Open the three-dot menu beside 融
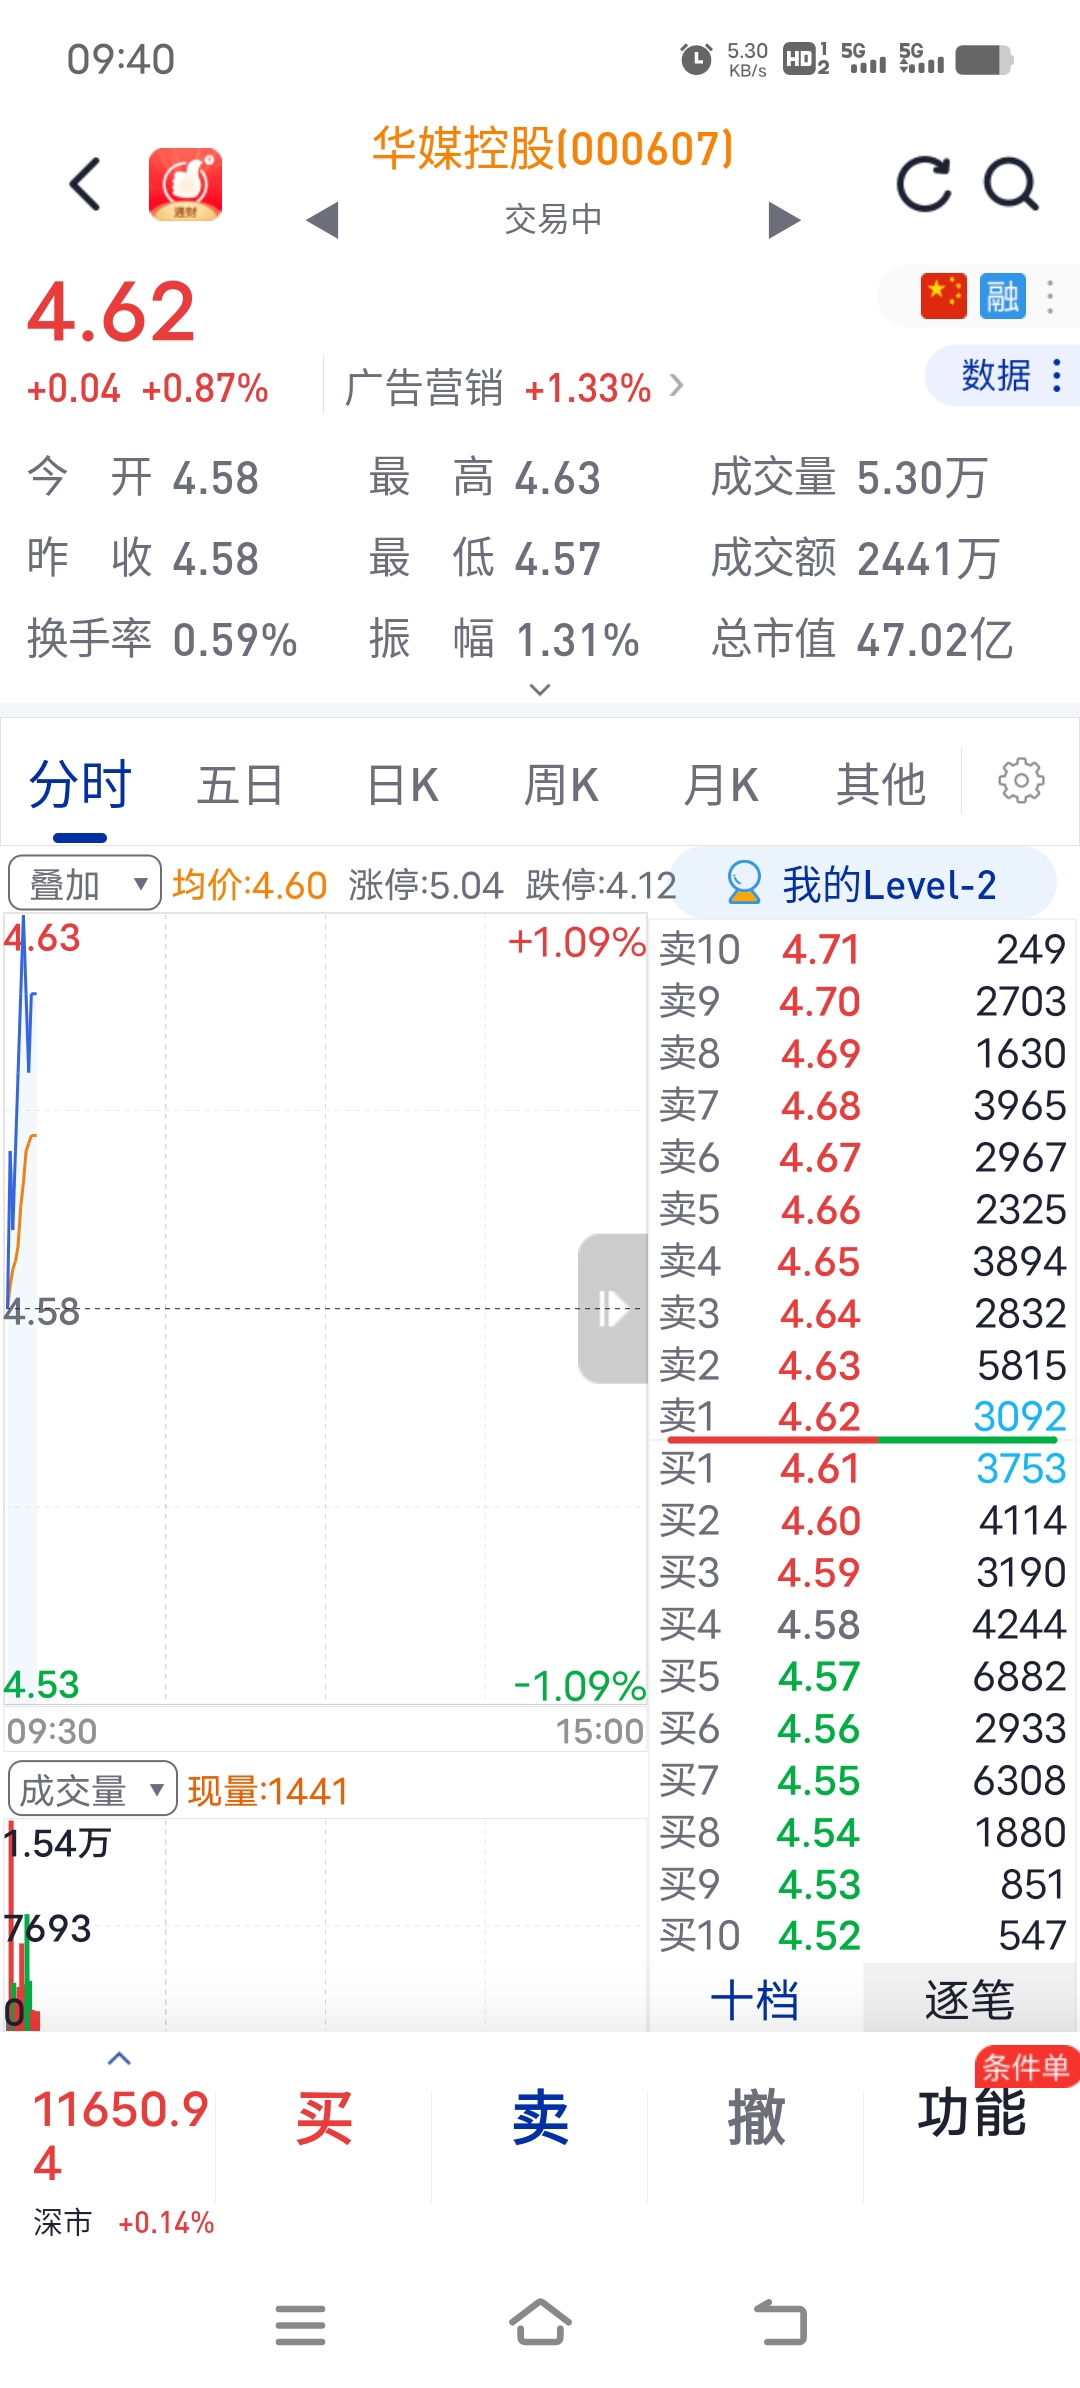This screenshot has width=1080, height=2388. [1050, 297]
